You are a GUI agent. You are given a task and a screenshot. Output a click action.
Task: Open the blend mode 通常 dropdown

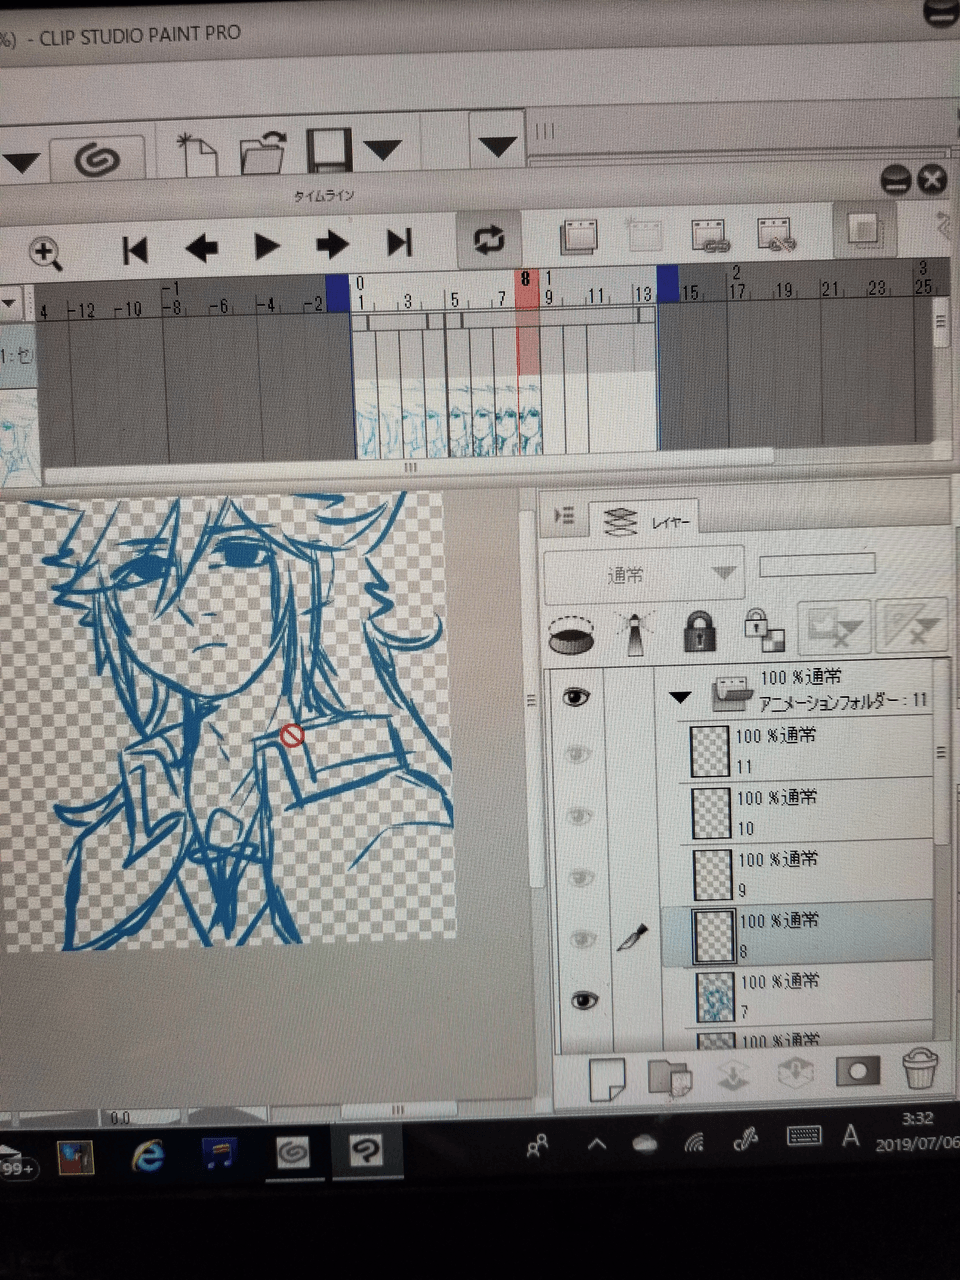(643, 575)
